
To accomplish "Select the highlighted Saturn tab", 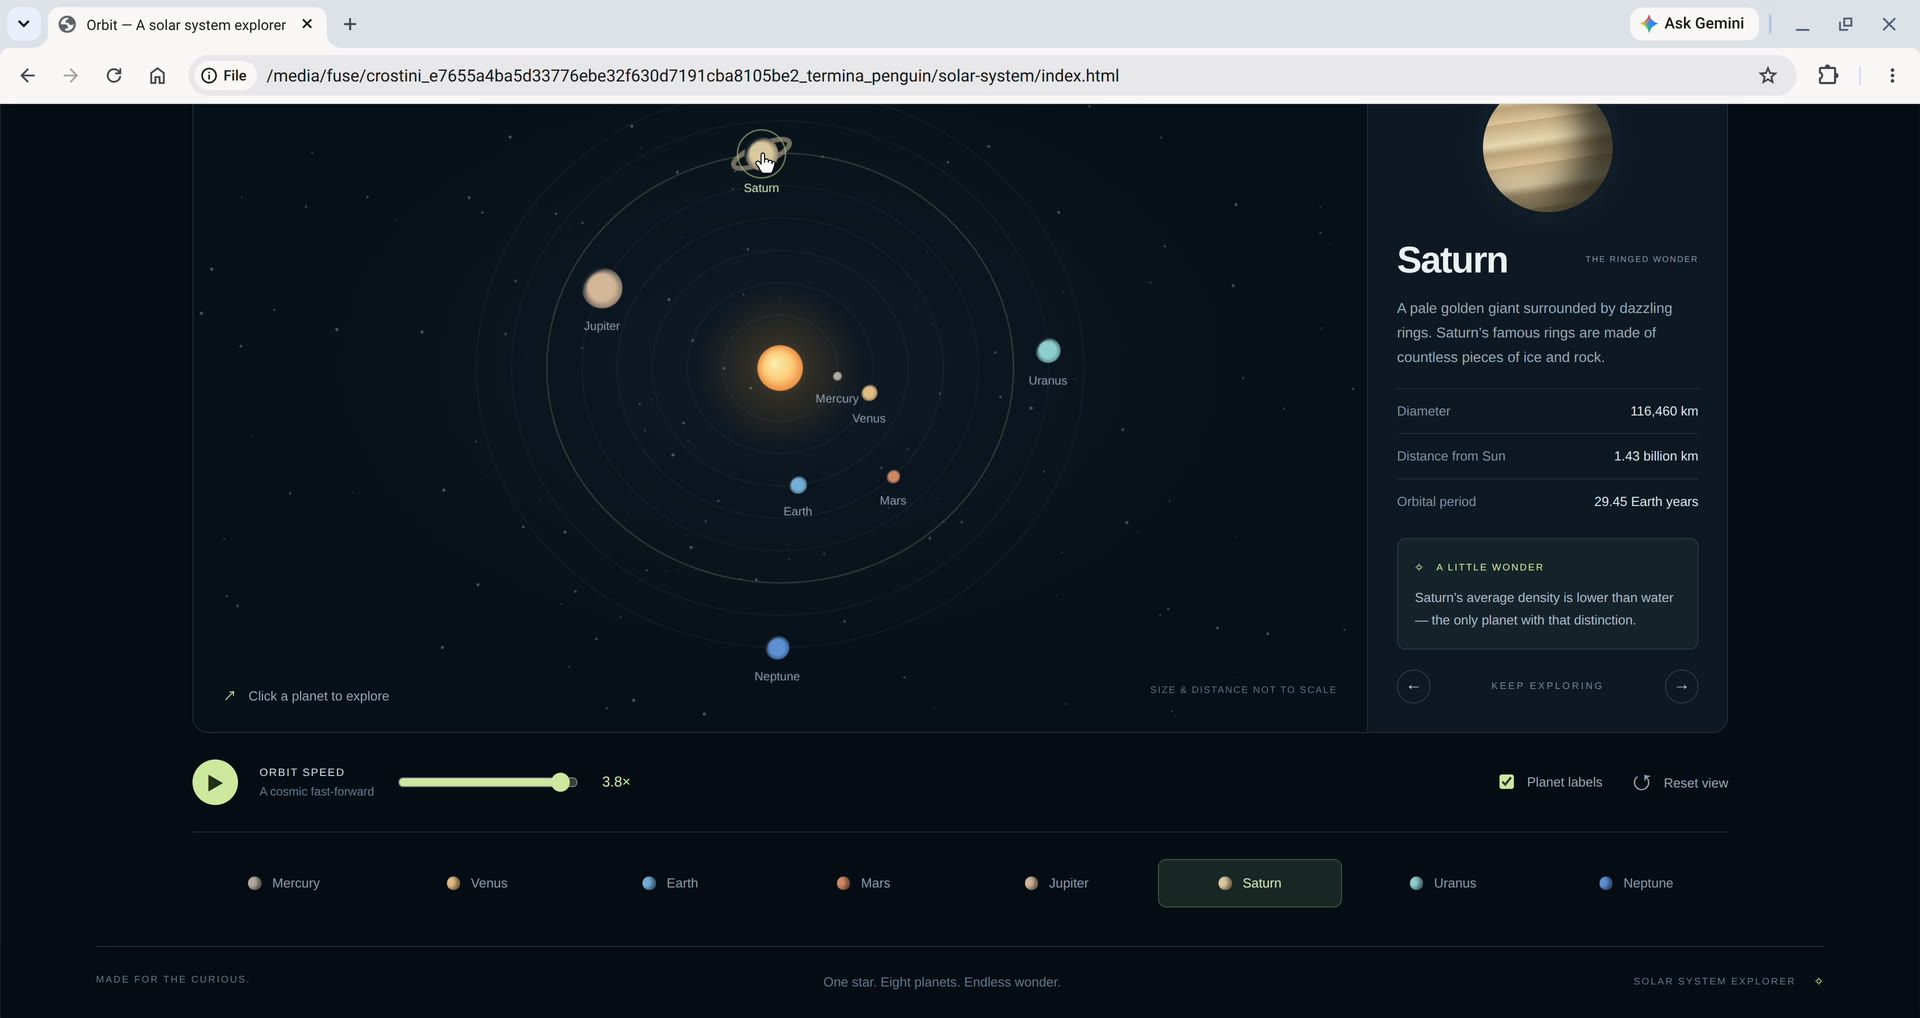I will tap(1250, 883).
